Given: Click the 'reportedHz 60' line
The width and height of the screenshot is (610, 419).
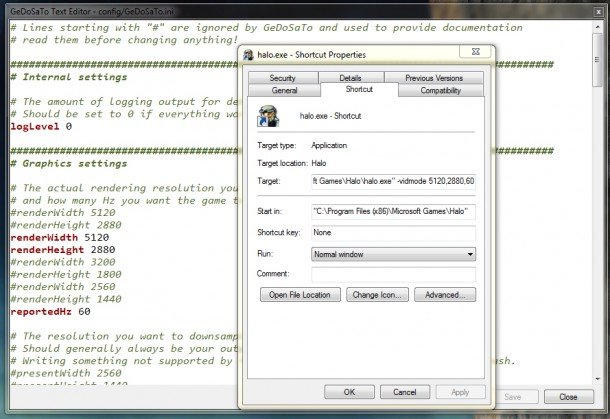Looking at the screenshot, I should click(x=50, y=312).
